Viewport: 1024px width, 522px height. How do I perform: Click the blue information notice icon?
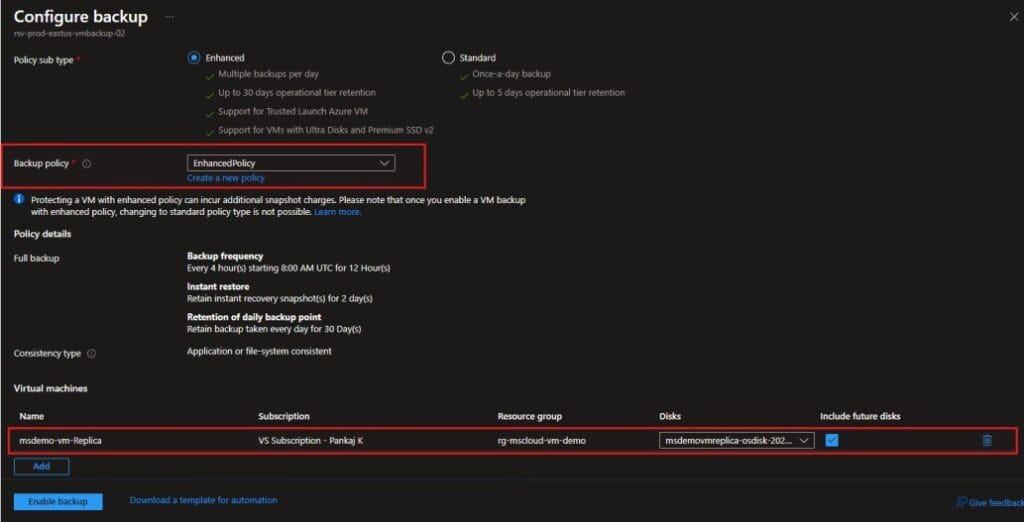tap(19, 199)
